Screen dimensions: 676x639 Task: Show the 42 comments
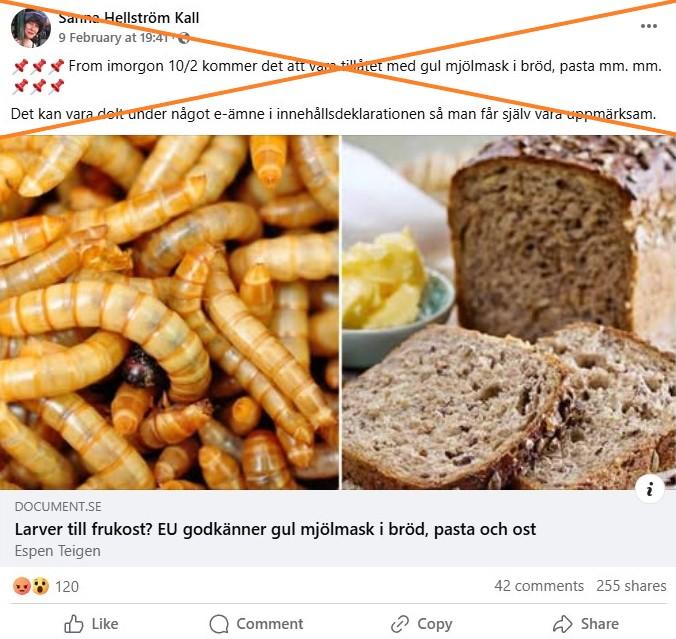[x=539, y=586]
